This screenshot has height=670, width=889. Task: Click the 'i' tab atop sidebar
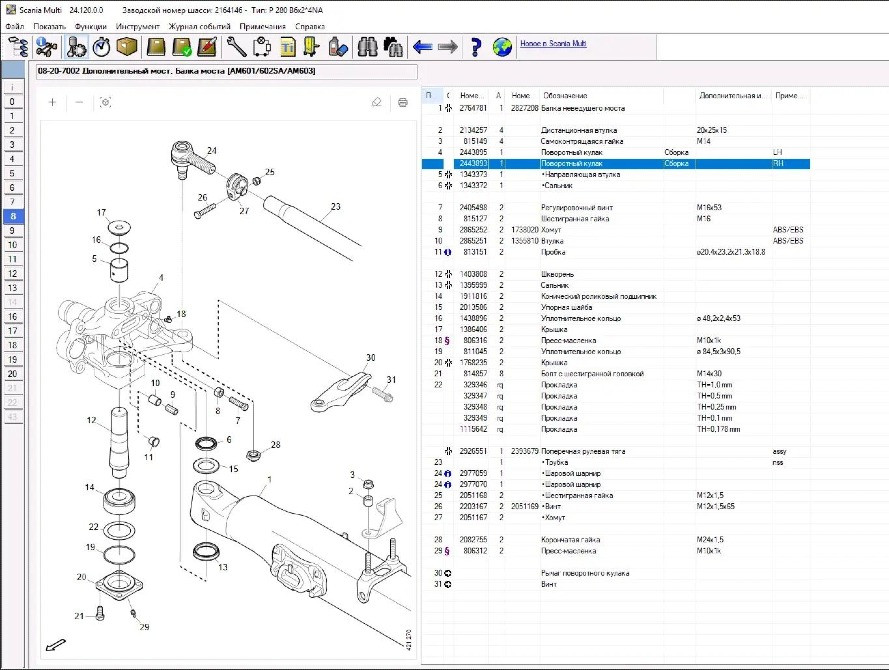point(12,87)
